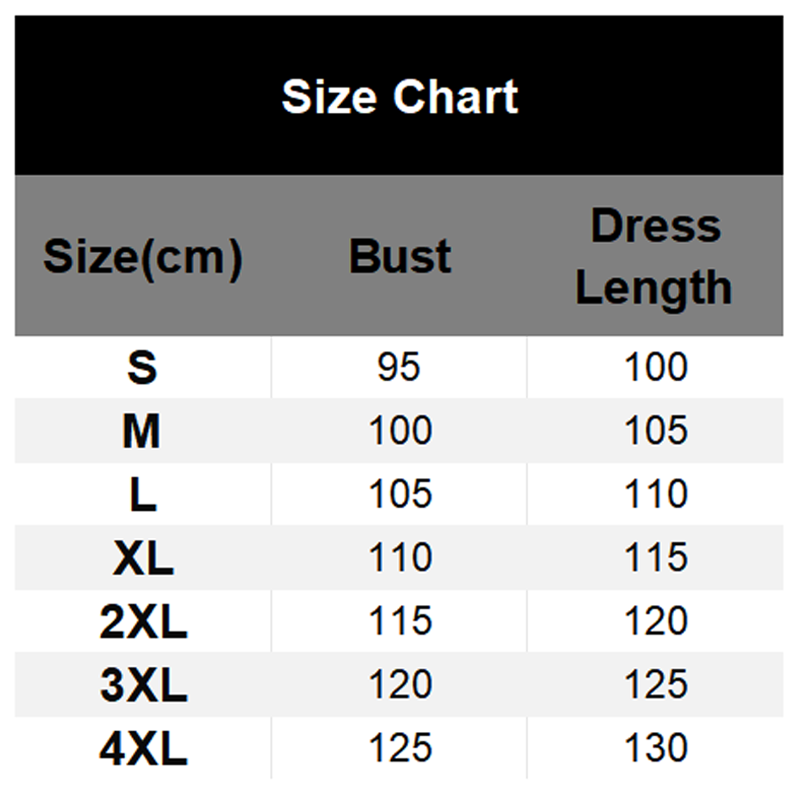Image resolution: width=800 pixels, height=800 pixels.
Task: Select the Size(cm) column header
Action: 143,258
